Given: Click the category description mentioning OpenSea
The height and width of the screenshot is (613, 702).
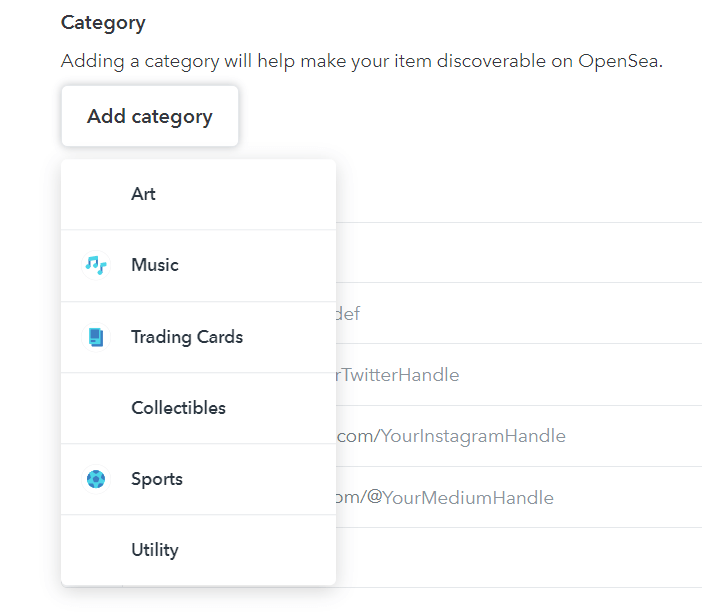Looking at the screenshot, I should [362, 60].
